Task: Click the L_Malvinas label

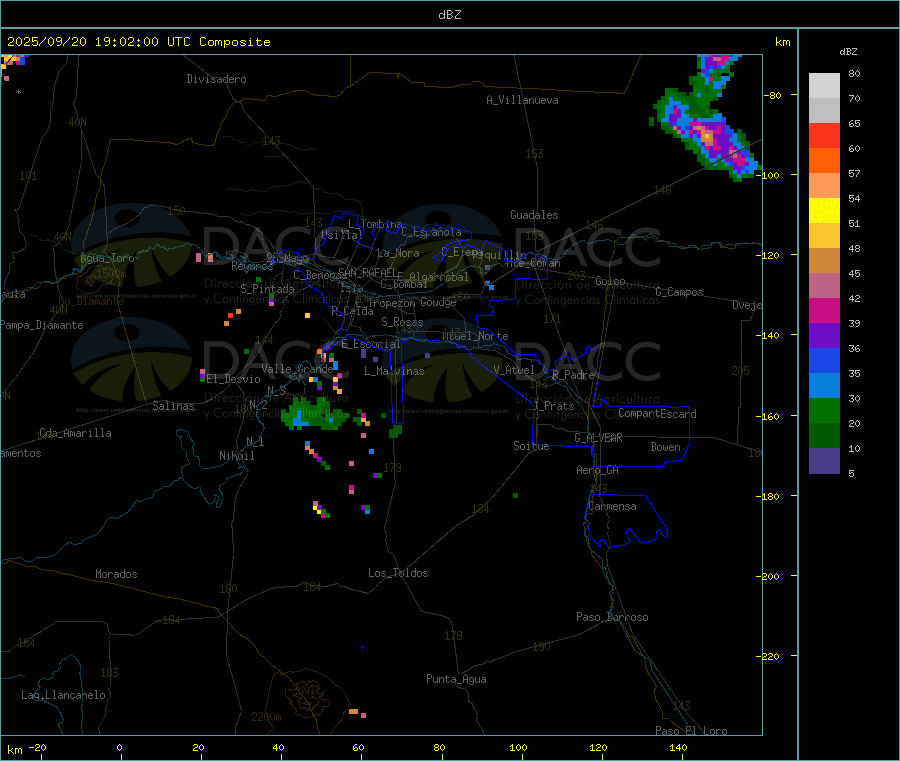Action: 394,371
